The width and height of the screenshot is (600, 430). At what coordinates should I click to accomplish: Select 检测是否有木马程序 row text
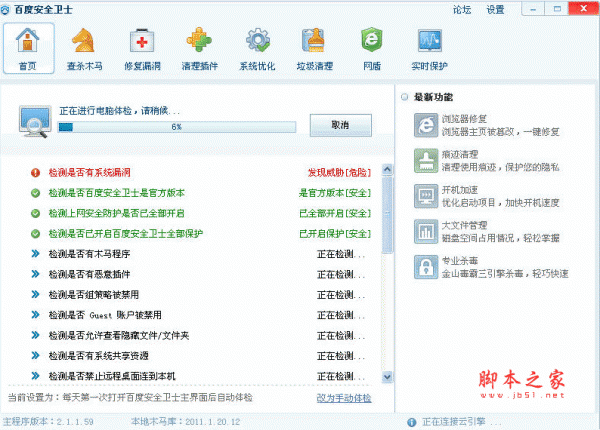click(90, 254)
